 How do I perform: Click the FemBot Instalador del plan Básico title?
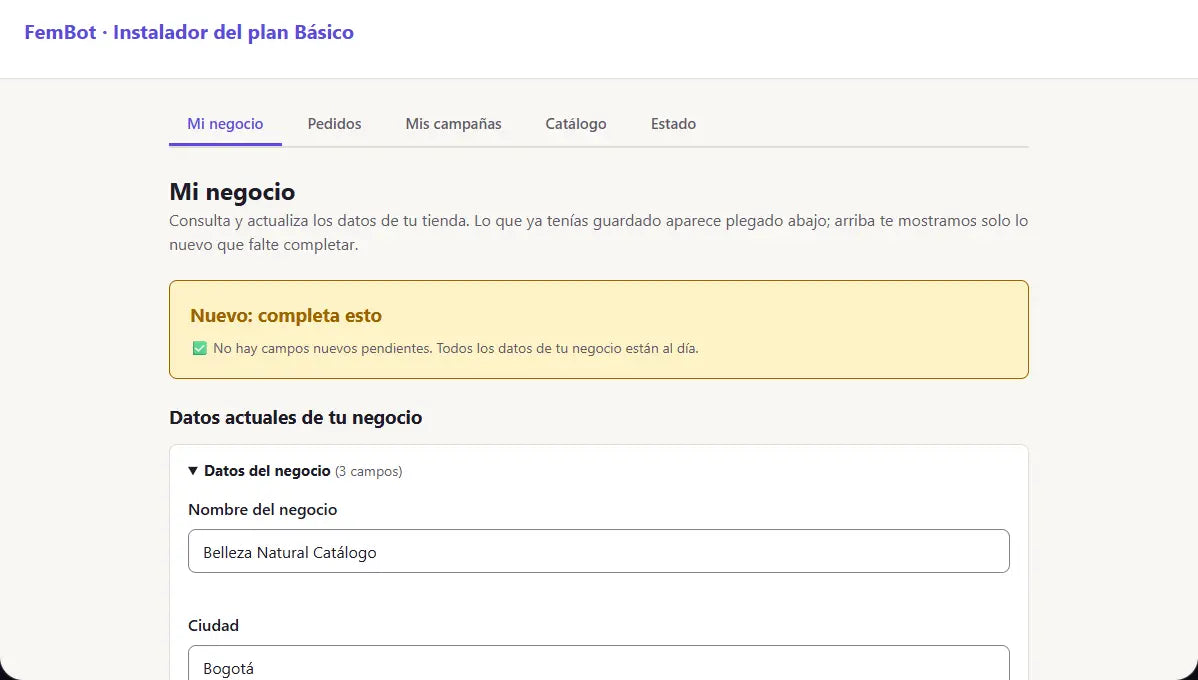(x=189, y=32)
